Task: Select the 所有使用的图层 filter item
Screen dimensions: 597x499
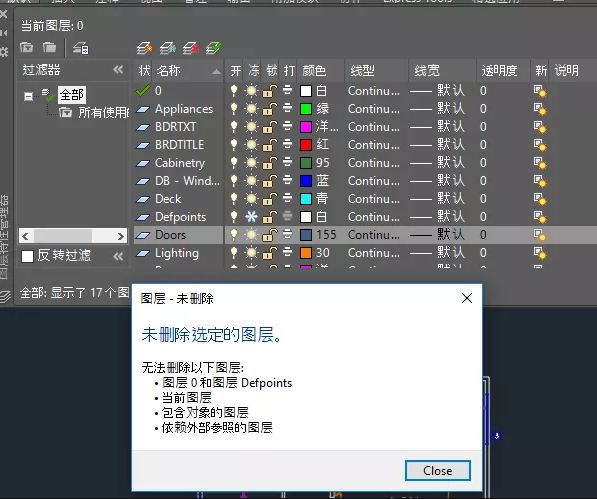Action: point(104,113)
